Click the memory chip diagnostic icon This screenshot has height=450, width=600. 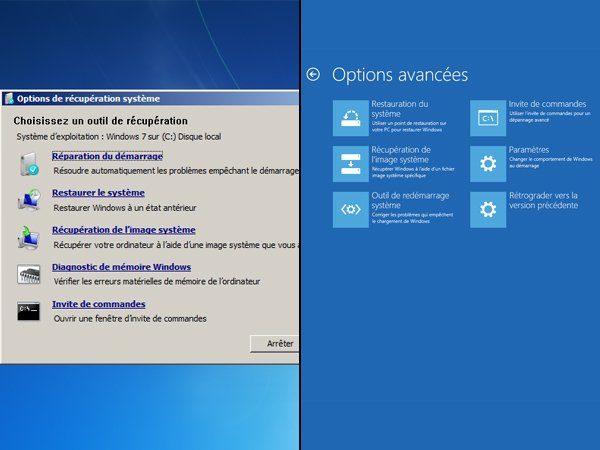[x=29, y=274]
